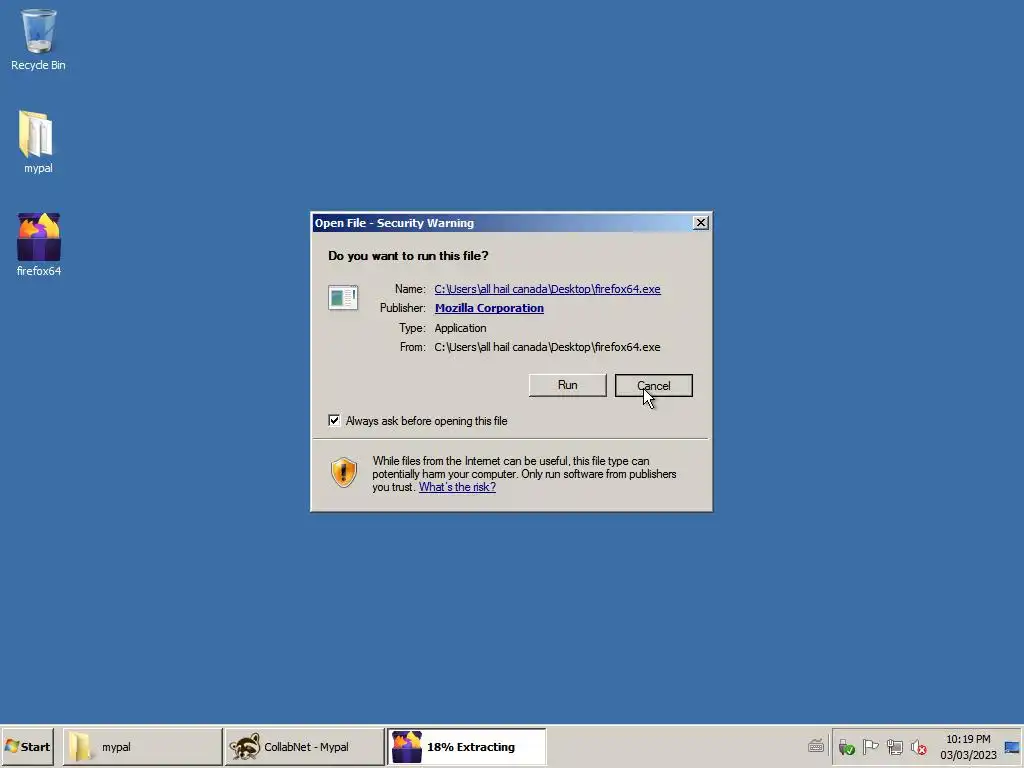
Task: Switch to the 18% Extracting taskbar item
Action: click(466, 746)
